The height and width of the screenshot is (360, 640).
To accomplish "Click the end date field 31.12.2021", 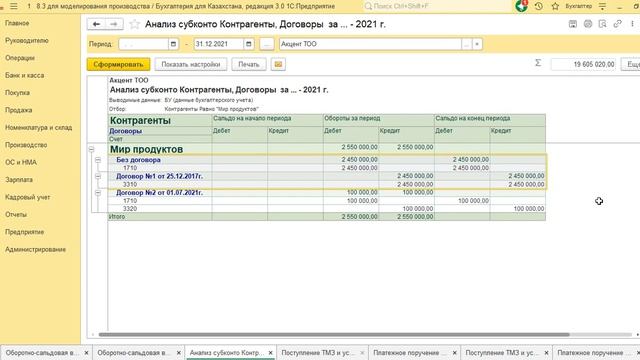I will point(219,44).
